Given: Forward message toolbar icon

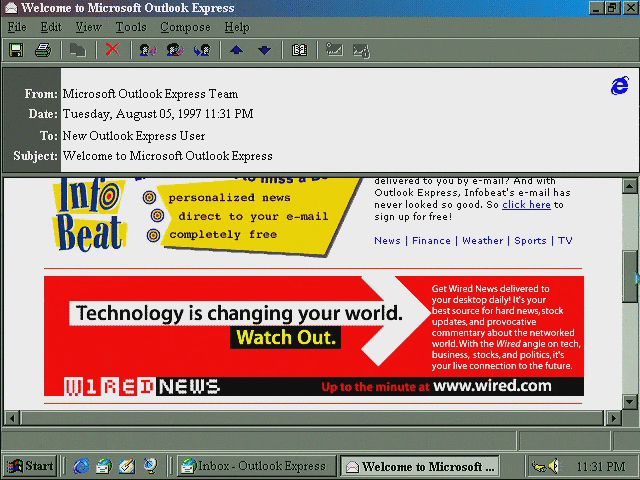Looking at the screenshot, I should coord(202,50).
